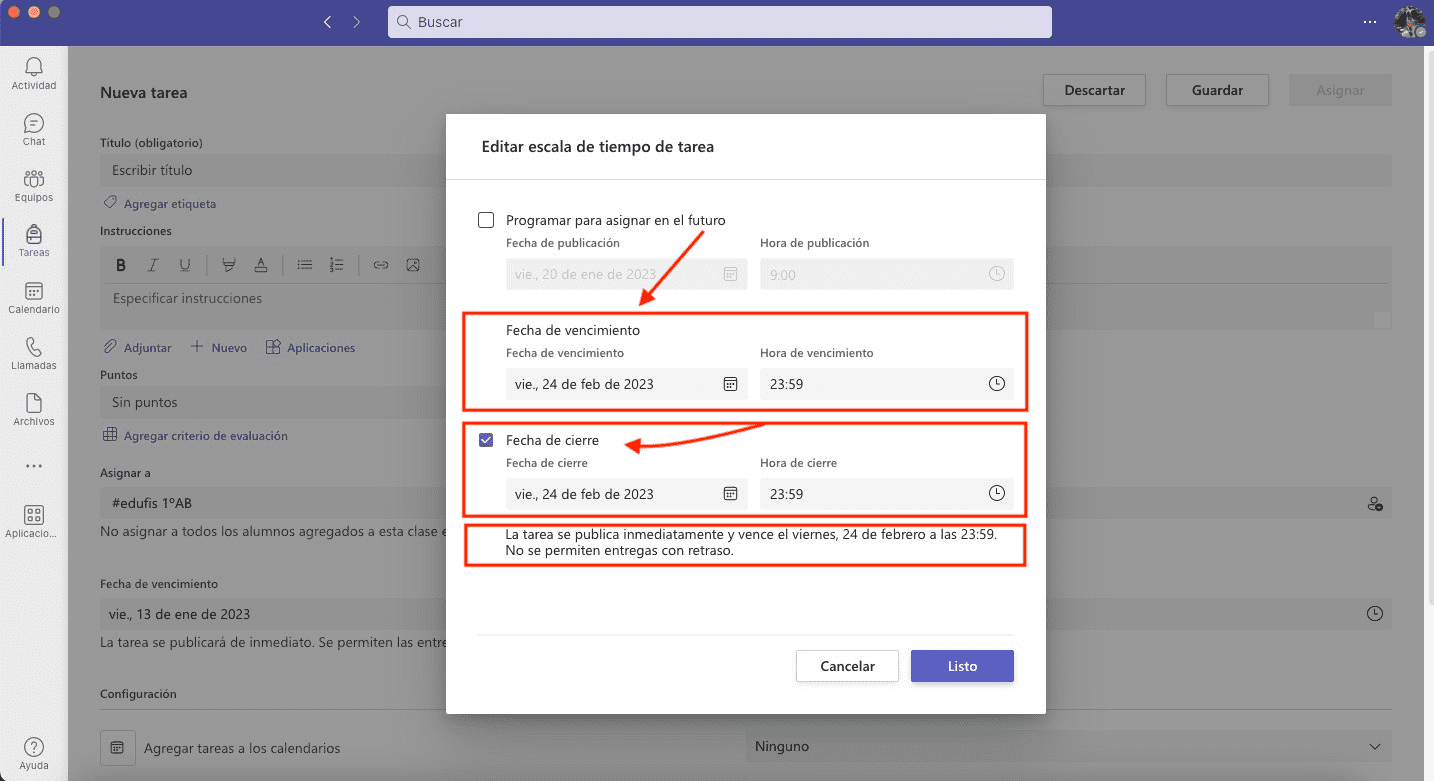Click the Cancelar button
Viewport: 1434px width, 781px height.
[847, 666]
